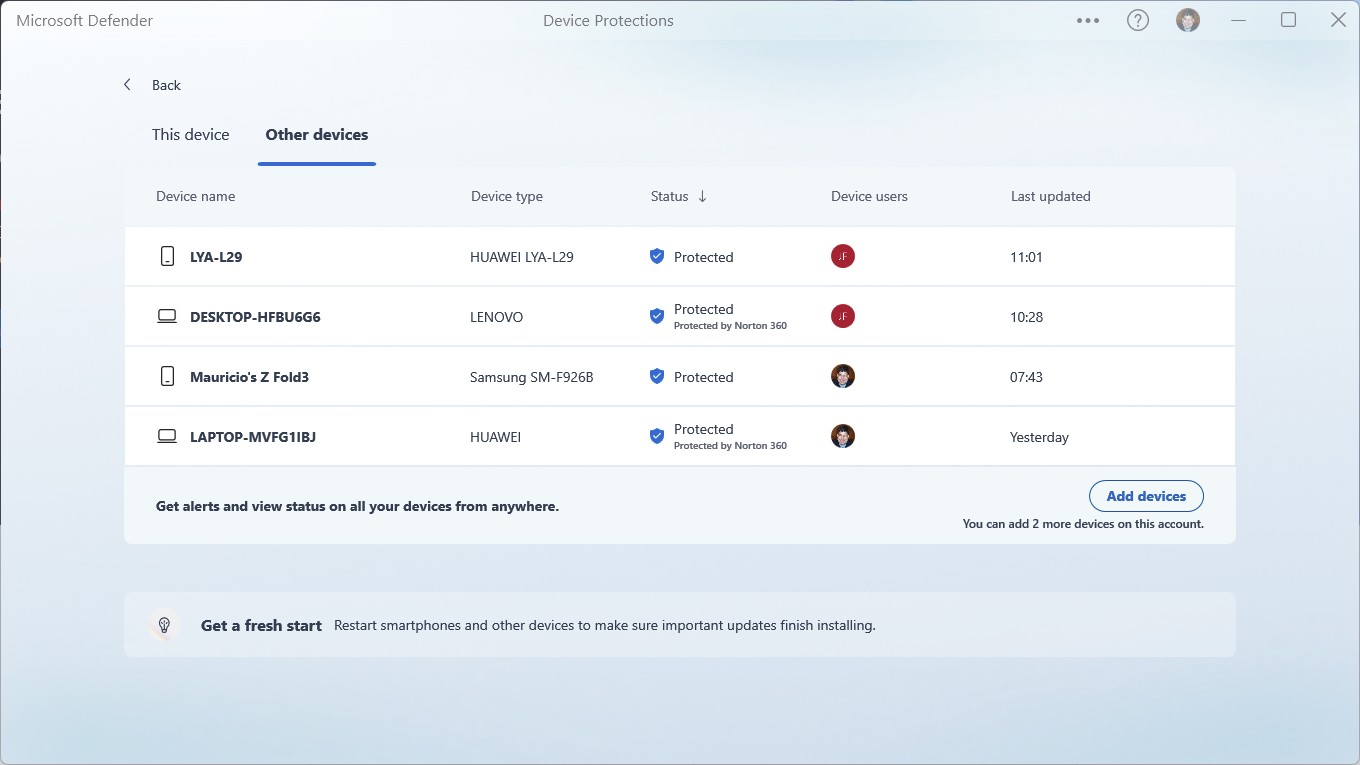Click the LENOVO device type cell
1360x765 pixels.
click(x=497, y=317)
